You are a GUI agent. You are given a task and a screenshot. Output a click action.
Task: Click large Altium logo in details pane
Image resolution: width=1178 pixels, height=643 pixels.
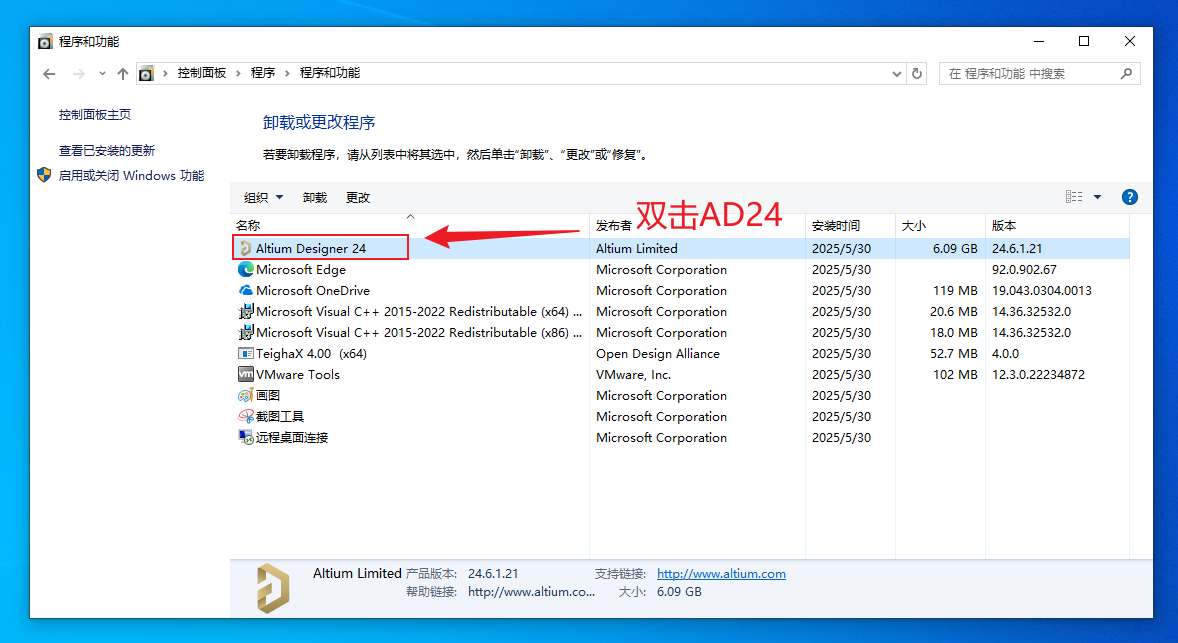coord(273,588)
